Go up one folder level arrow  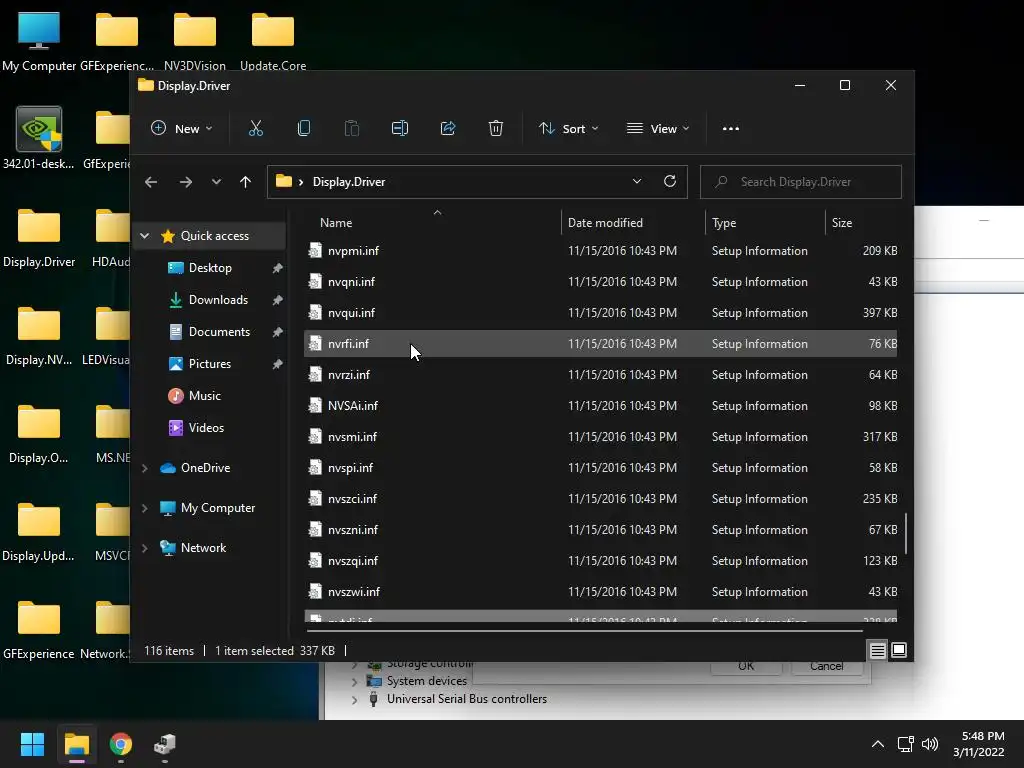pyautogui.click(x=245, y=182)
